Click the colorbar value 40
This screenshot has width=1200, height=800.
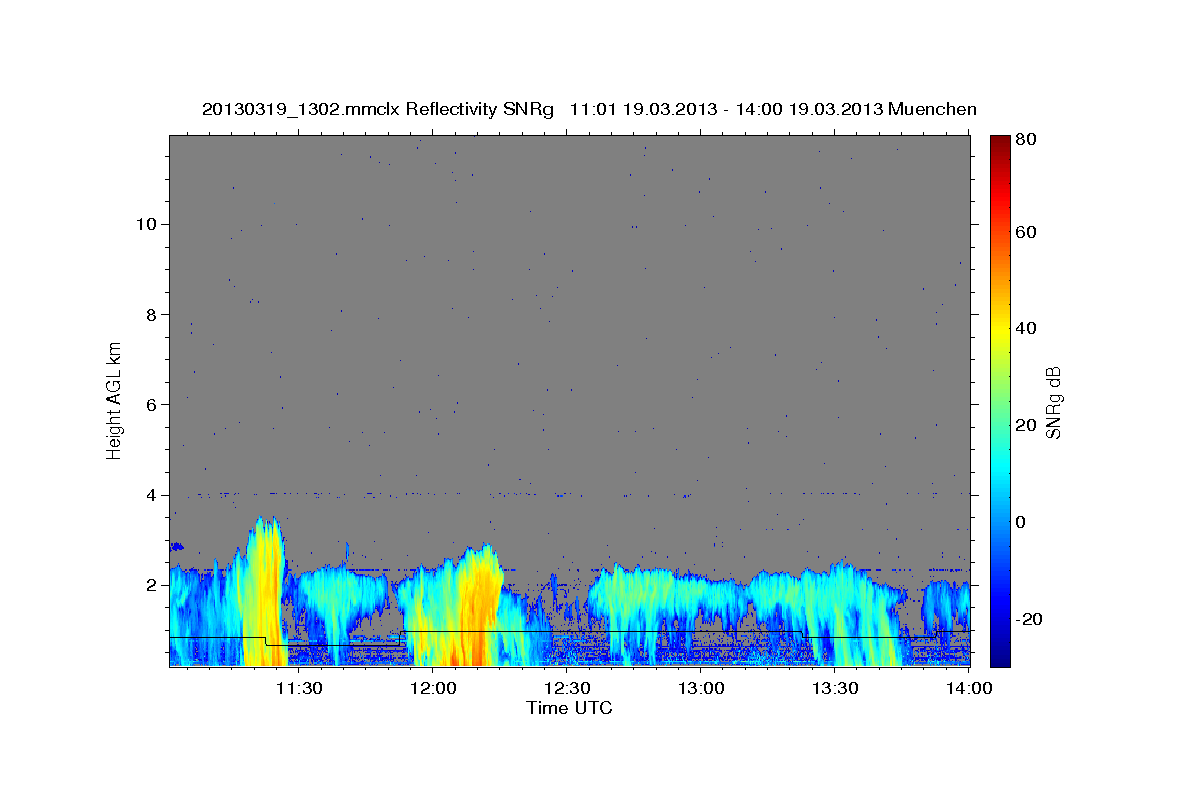(1028, 328)
